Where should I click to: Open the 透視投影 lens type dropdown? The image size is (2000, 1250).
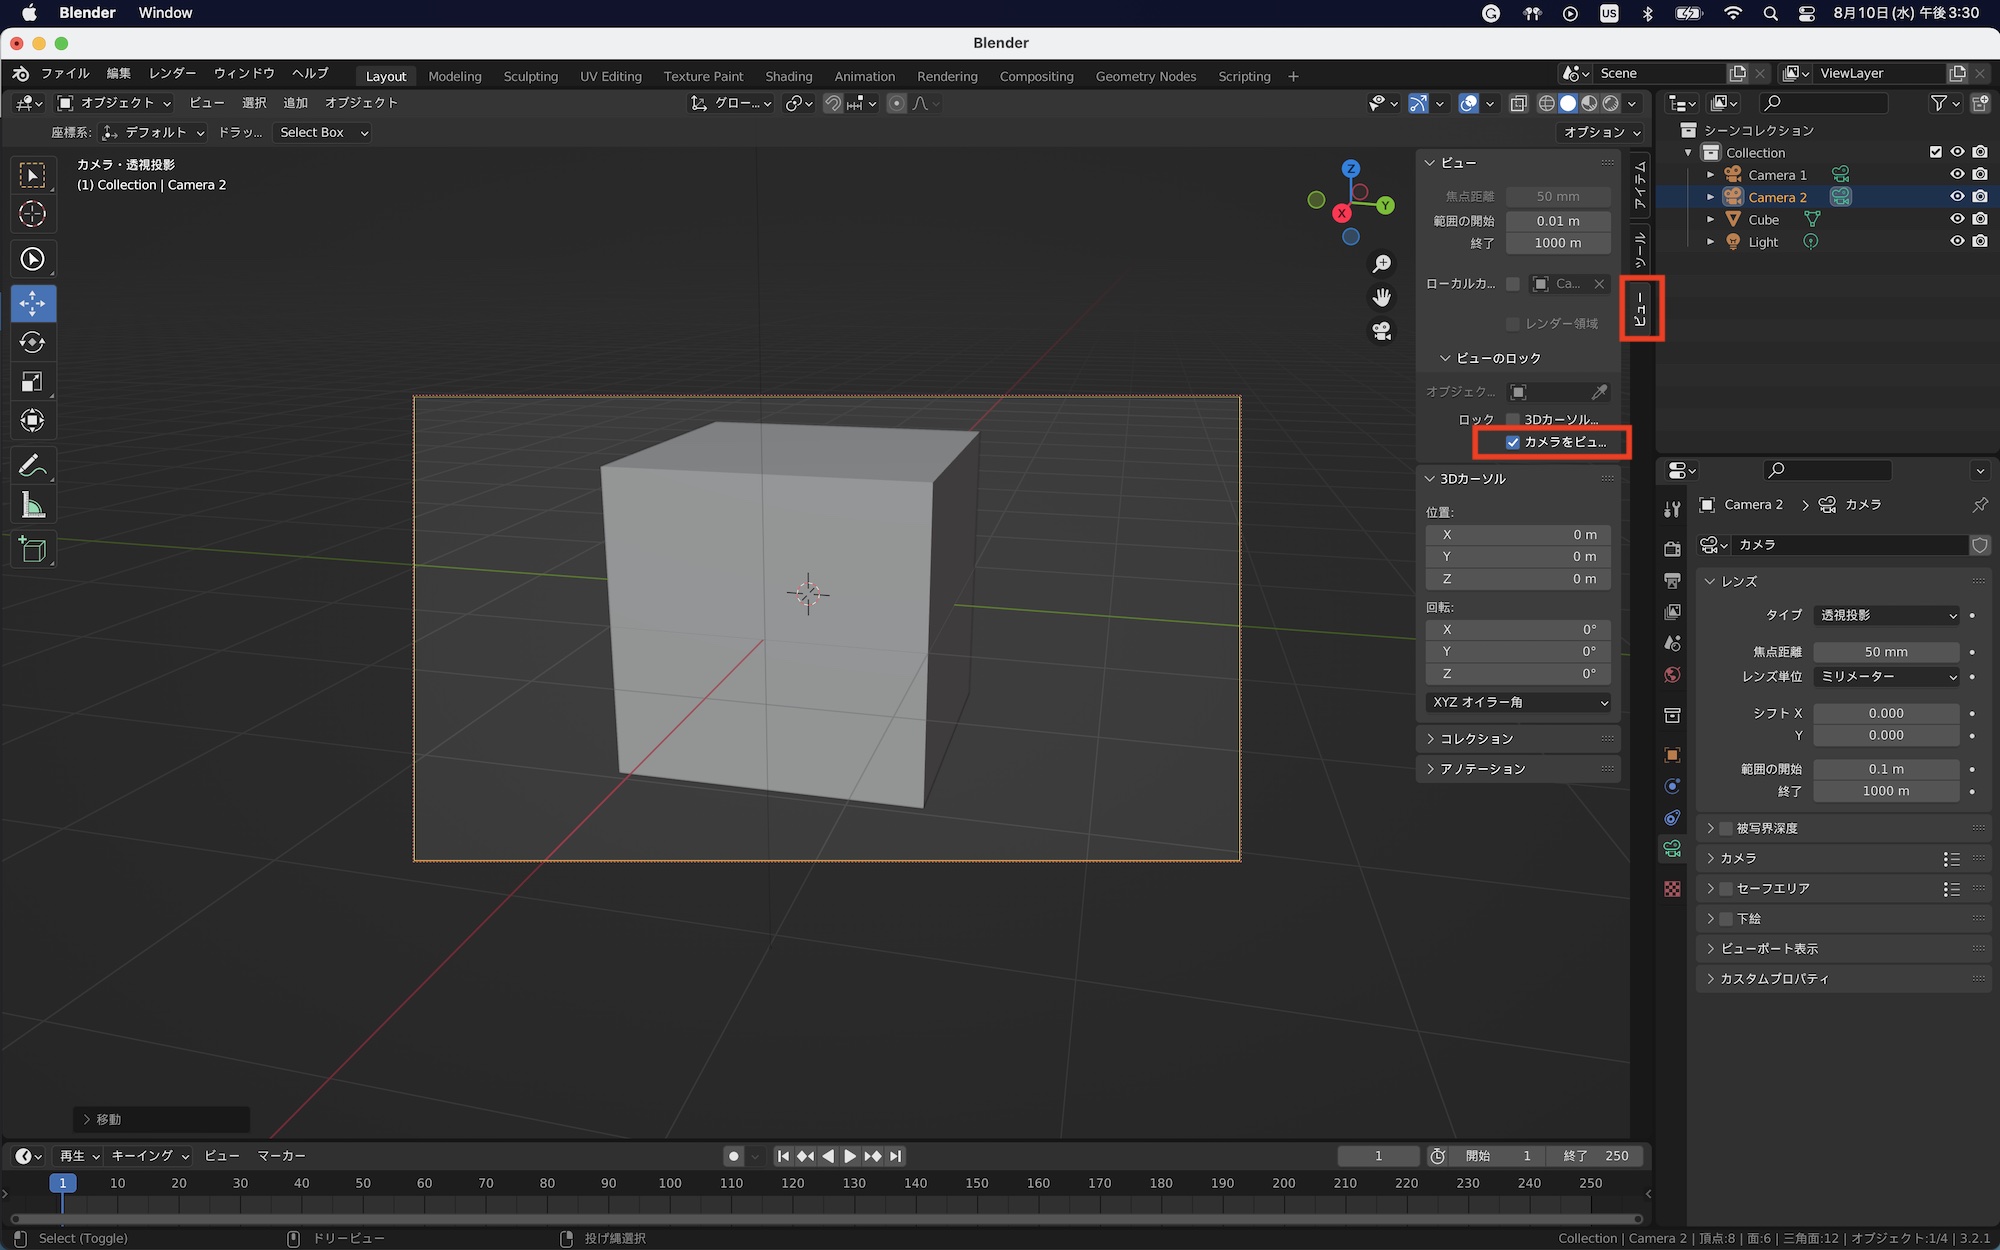click(x=1887, y=615)
